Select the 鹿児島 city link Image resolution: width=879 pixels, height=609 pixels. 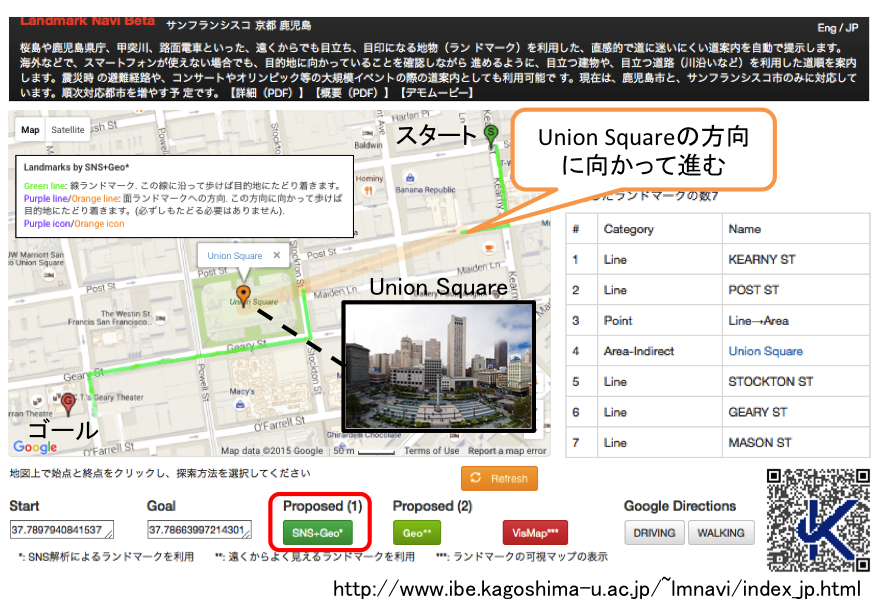coord(295,25)
